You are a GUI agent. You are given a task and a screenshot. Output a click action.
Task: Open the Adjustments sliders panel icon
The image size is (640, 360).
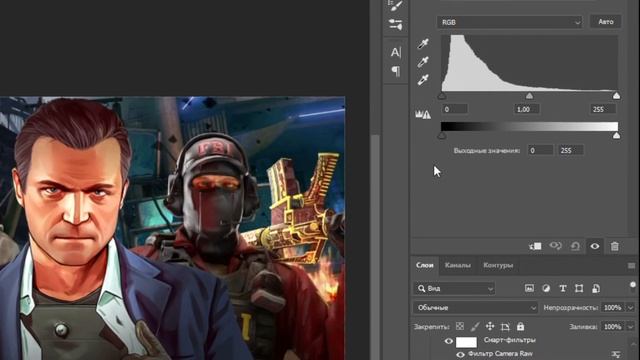click(395, 24)
